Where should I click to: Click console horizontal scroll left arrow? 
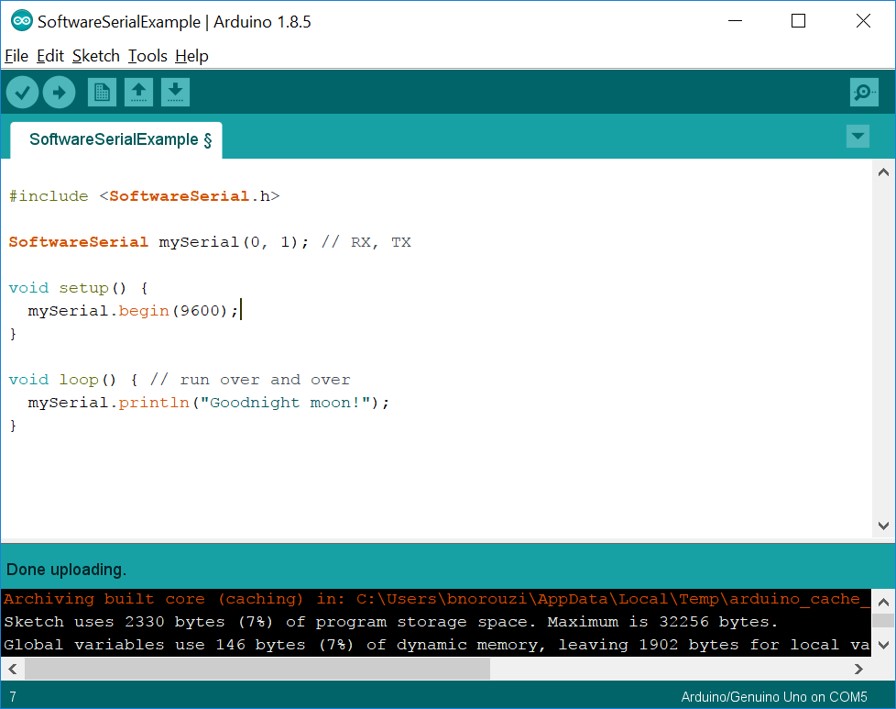(x=13, y=668)
